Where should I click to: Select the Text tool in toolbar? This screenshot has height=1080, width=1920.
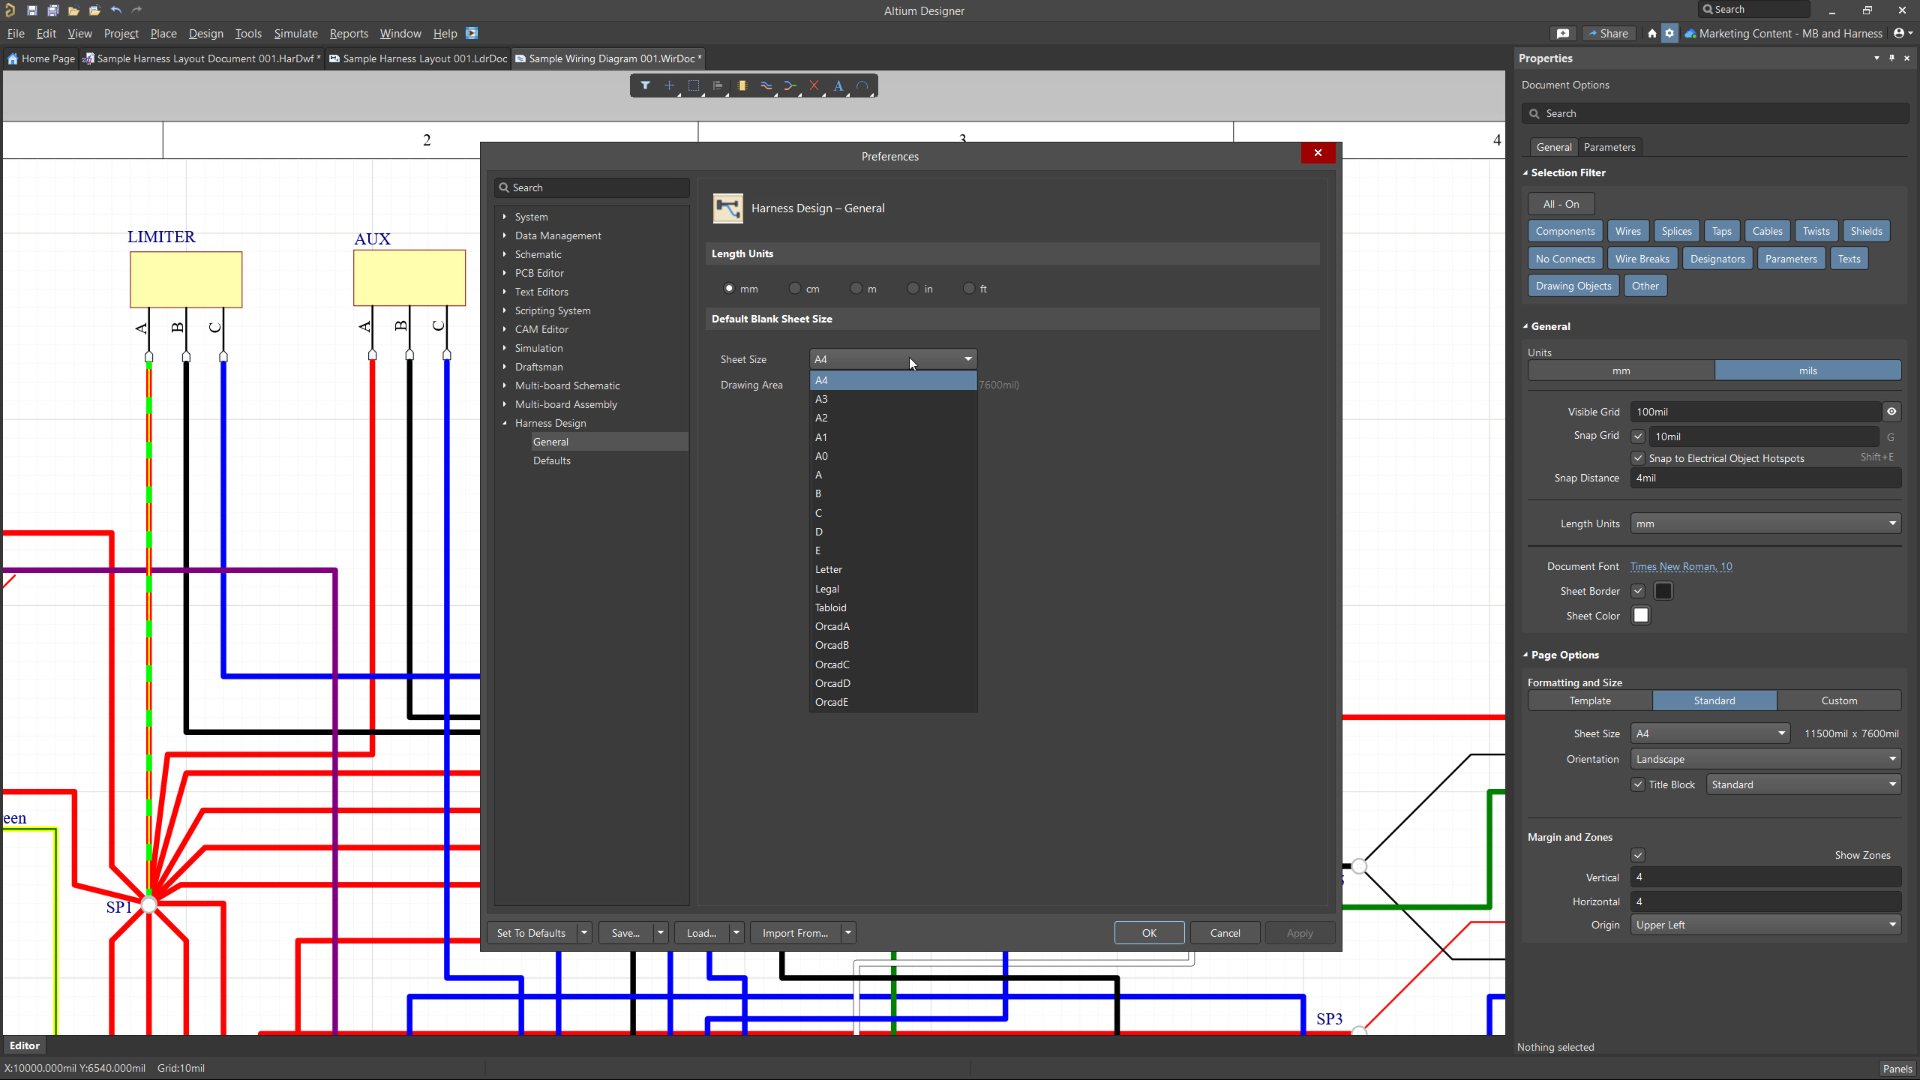click(839, 86)
